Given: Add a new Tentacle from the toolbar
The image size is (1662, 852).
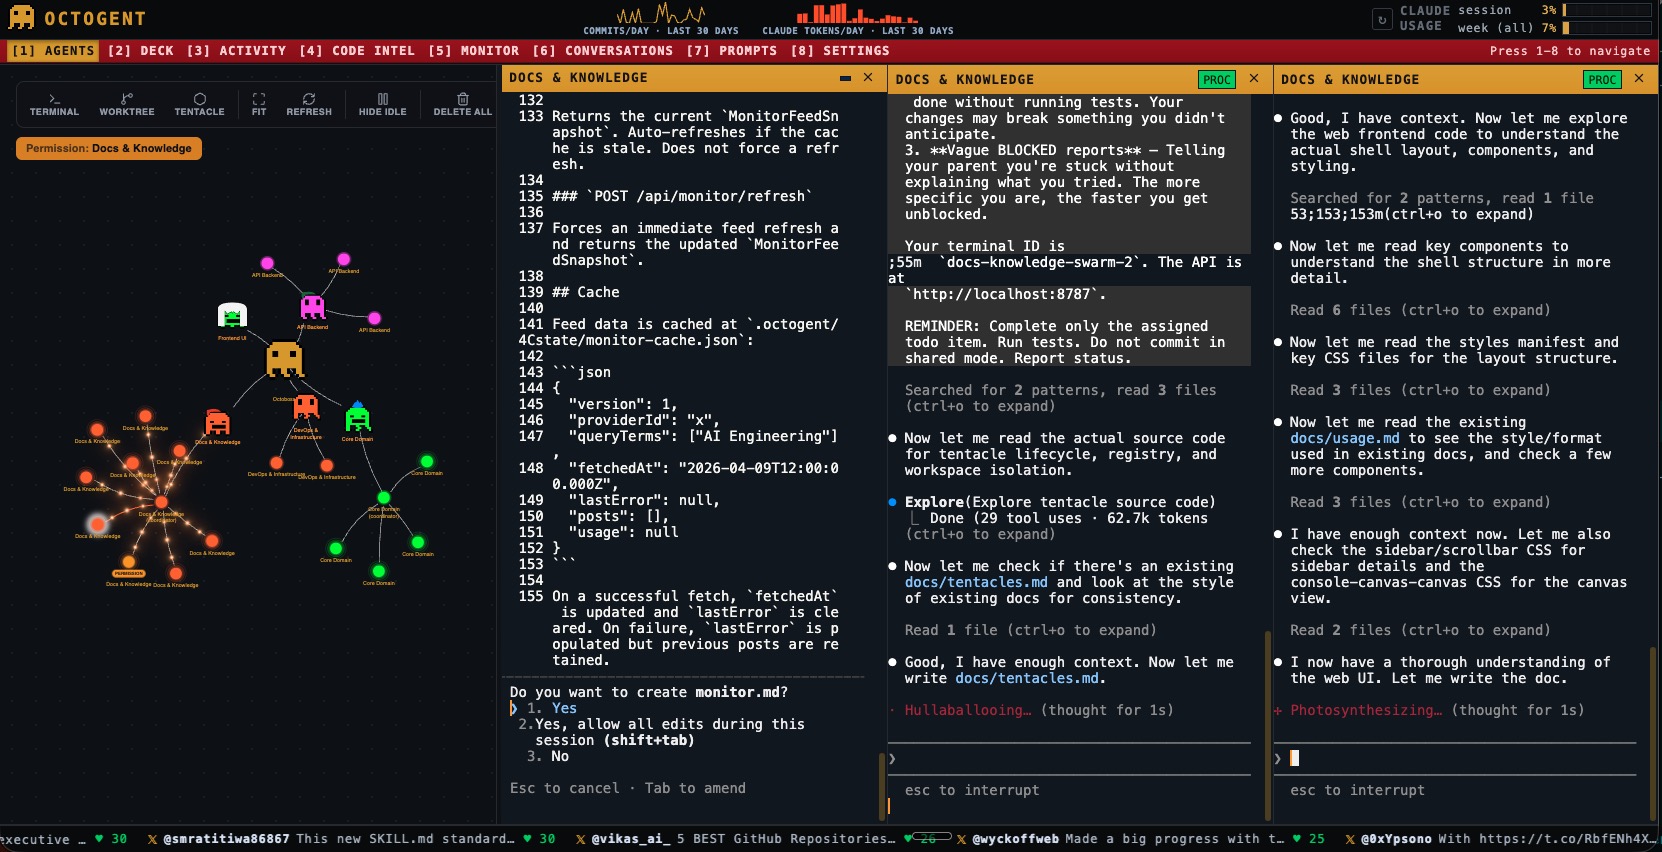Looking at the screenshot, I should tap(199, 105).
